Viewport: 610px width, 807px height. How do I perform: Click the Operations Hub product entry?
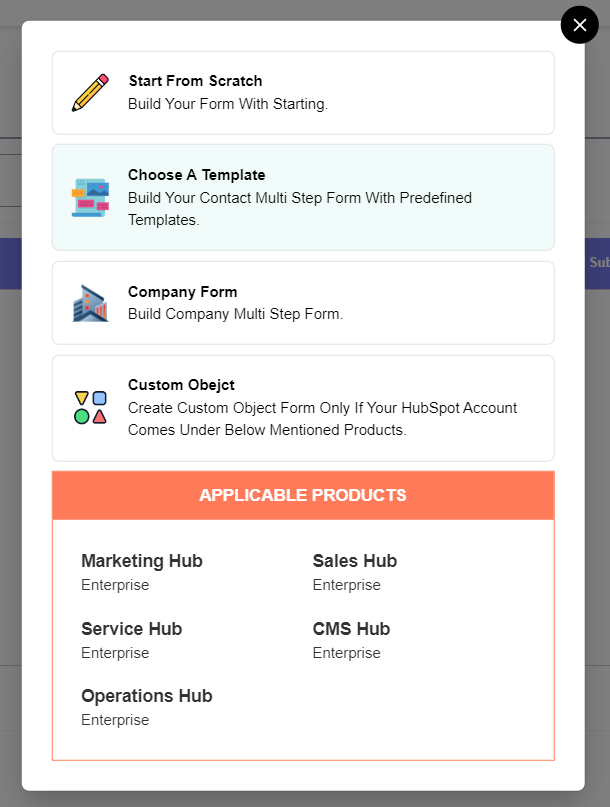(x=147, y=696)
